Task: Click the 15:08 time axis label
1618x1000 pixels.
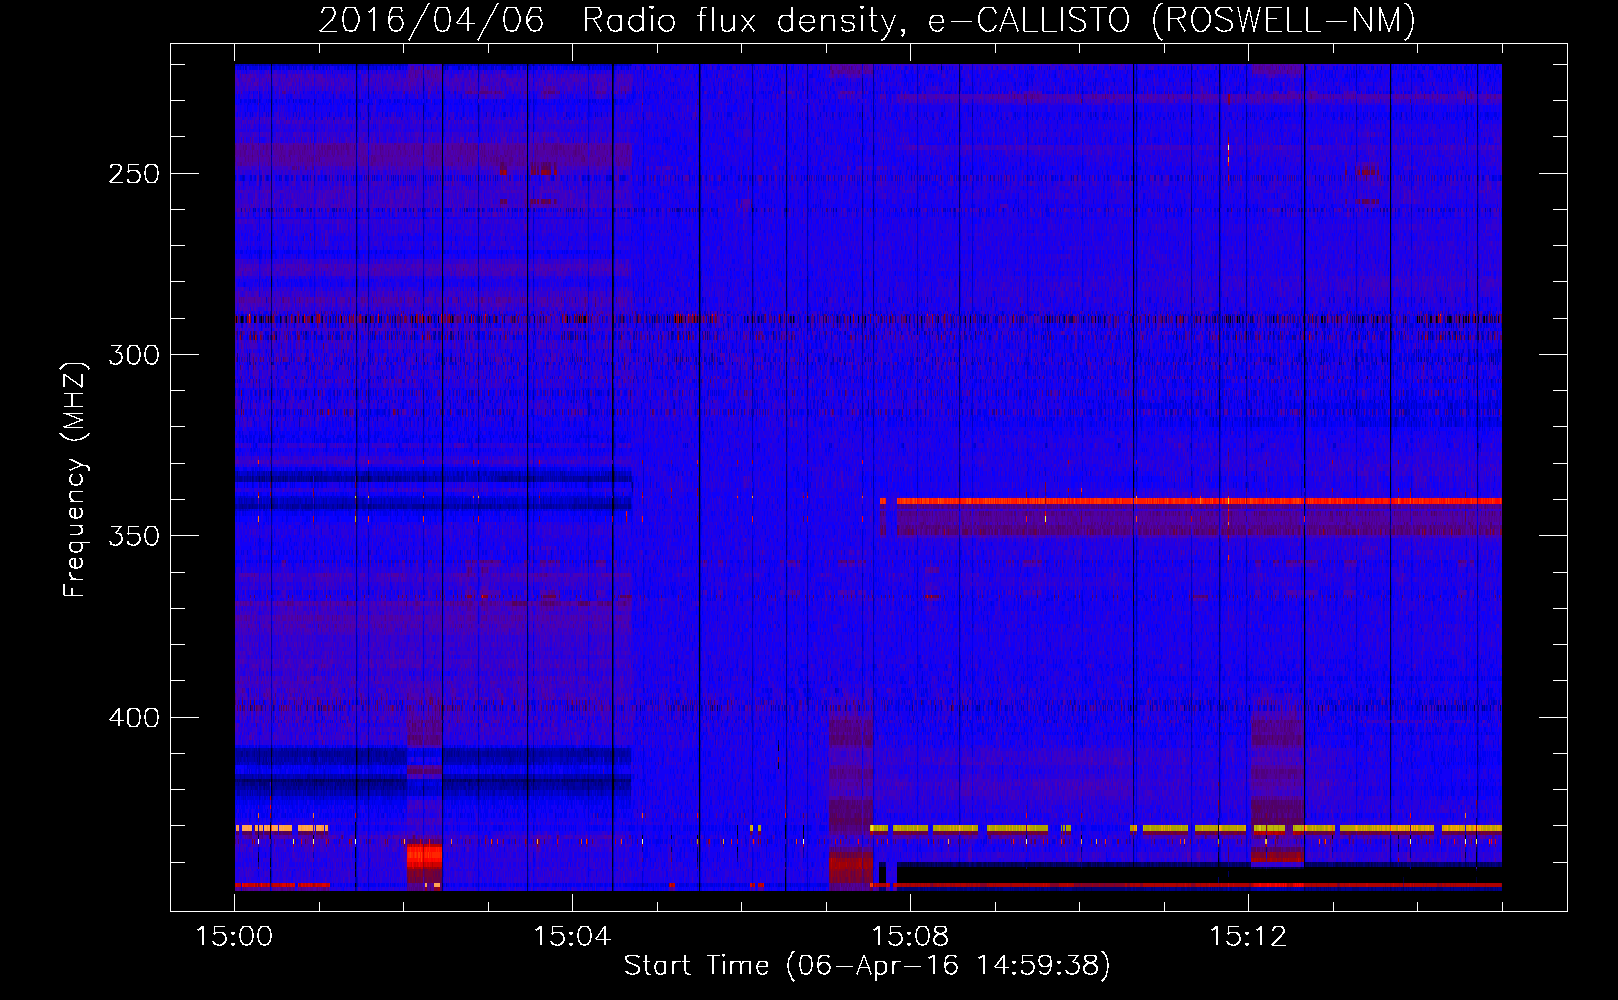Action: (x=910, y=937)
